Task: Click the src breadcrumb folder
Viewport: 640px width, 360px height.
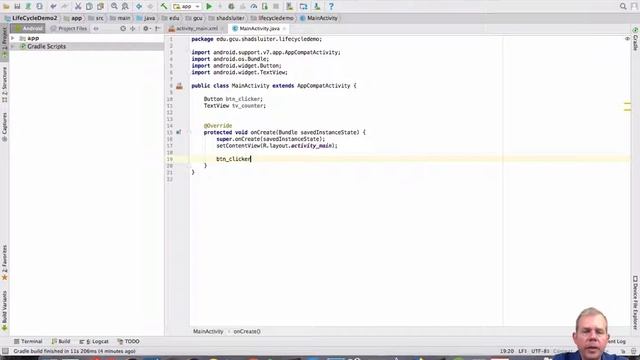Action: pos(96,18)
